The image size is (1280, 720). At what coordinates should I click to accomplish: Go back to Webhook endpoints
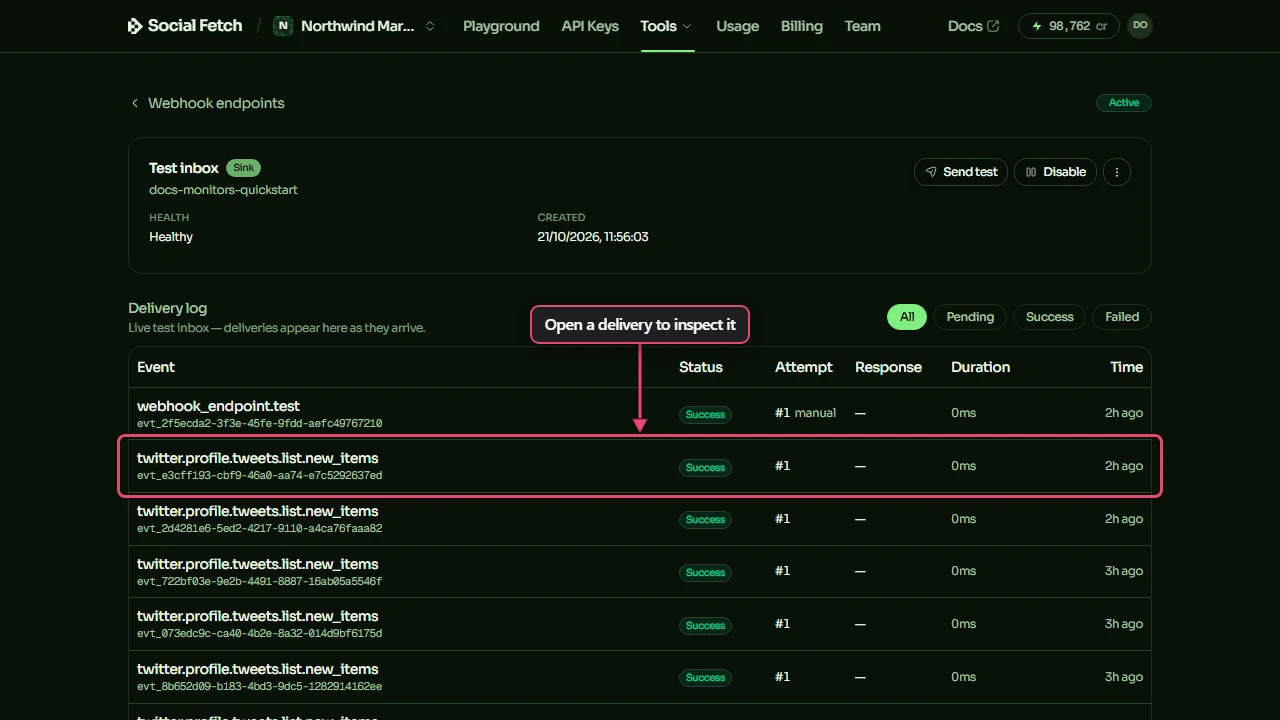[207, 103]
